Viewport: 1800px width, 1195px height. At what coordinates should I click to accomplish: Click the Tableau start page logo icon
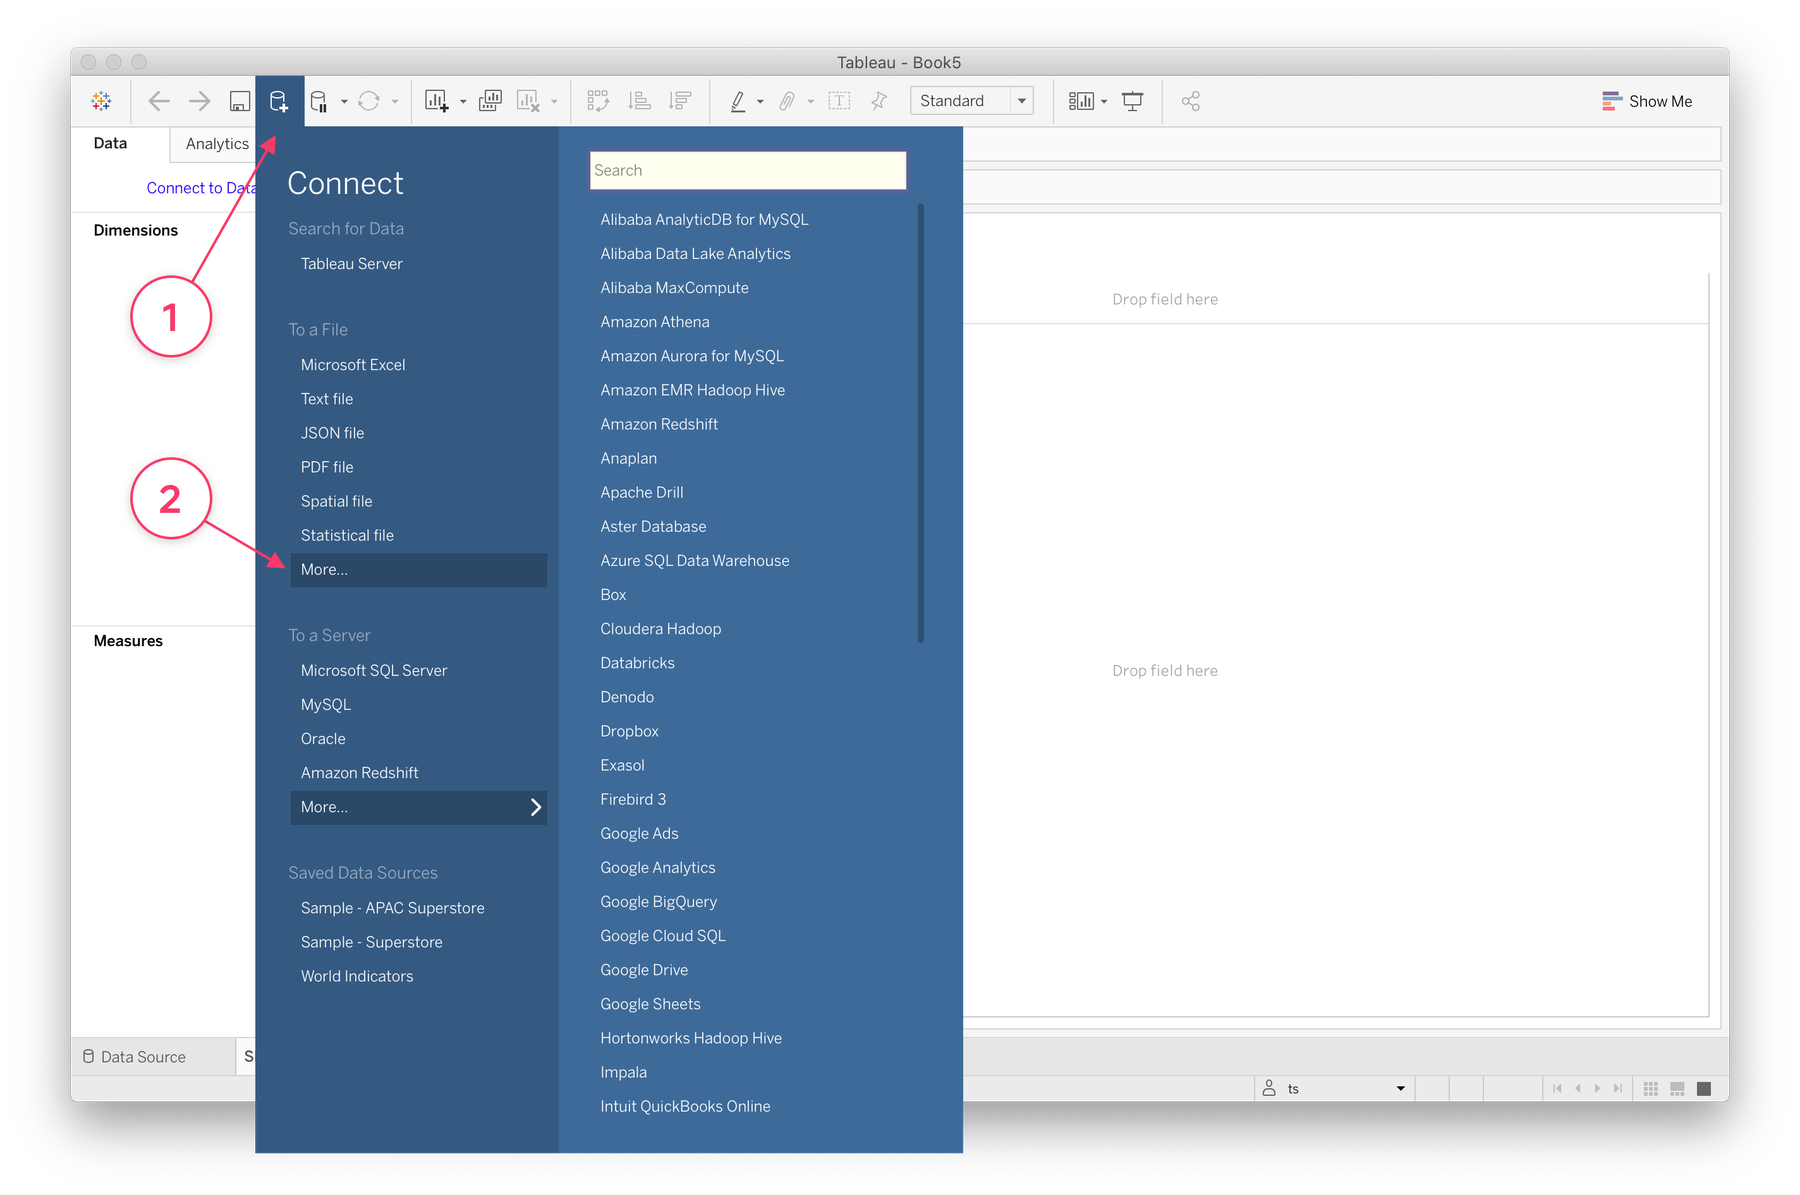pos(101,101)
